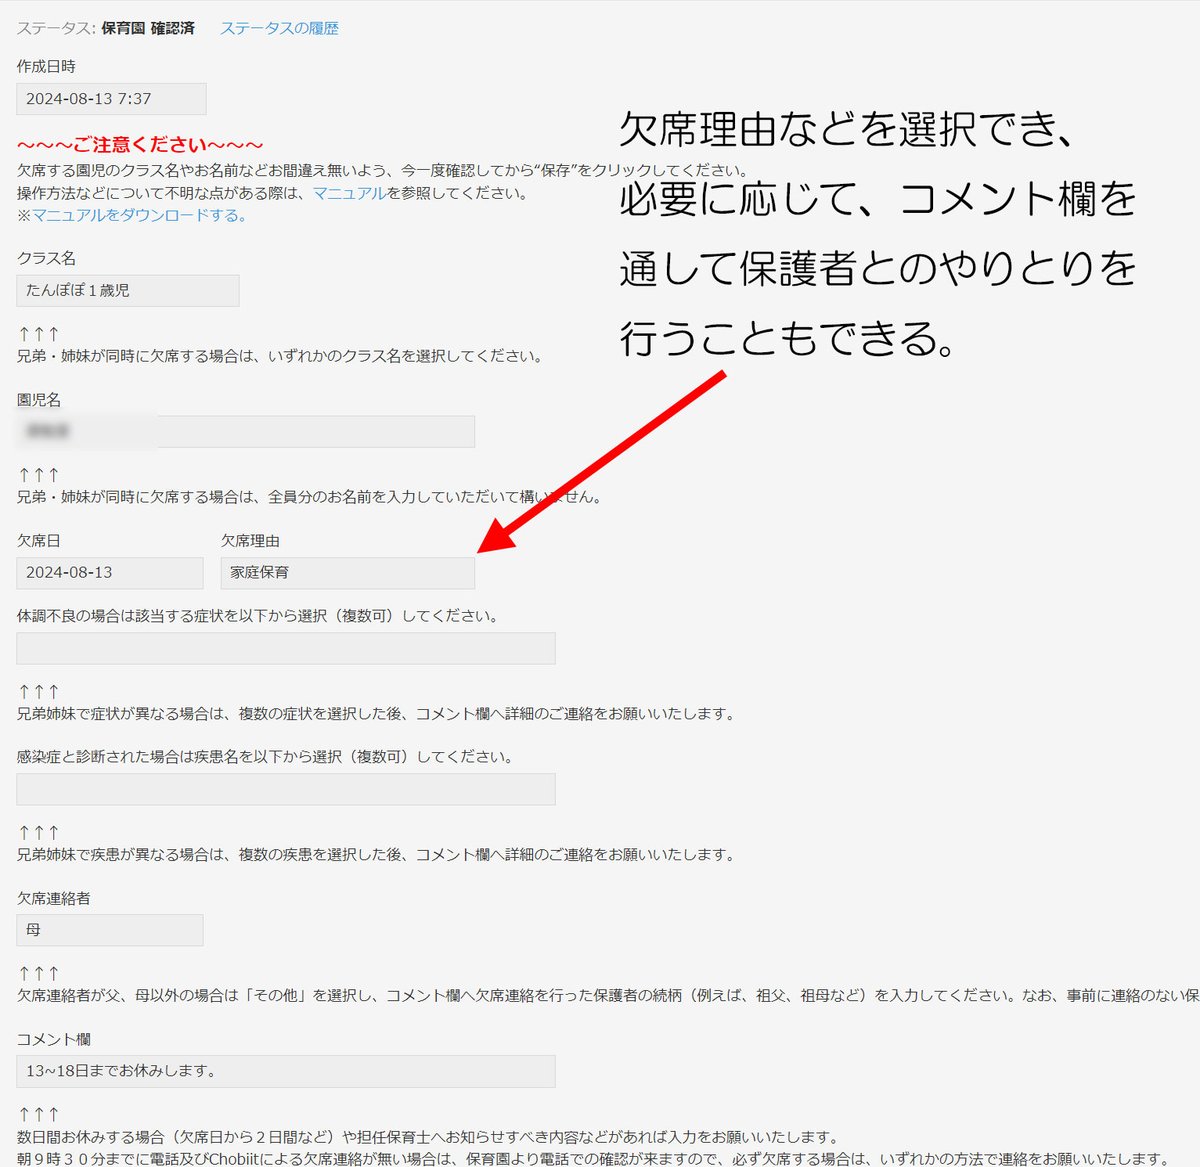Screen dimensions: 1200x1167
Task: Open the 欠席連絡者 dropdown showing 母
Action: pos(110,930)
